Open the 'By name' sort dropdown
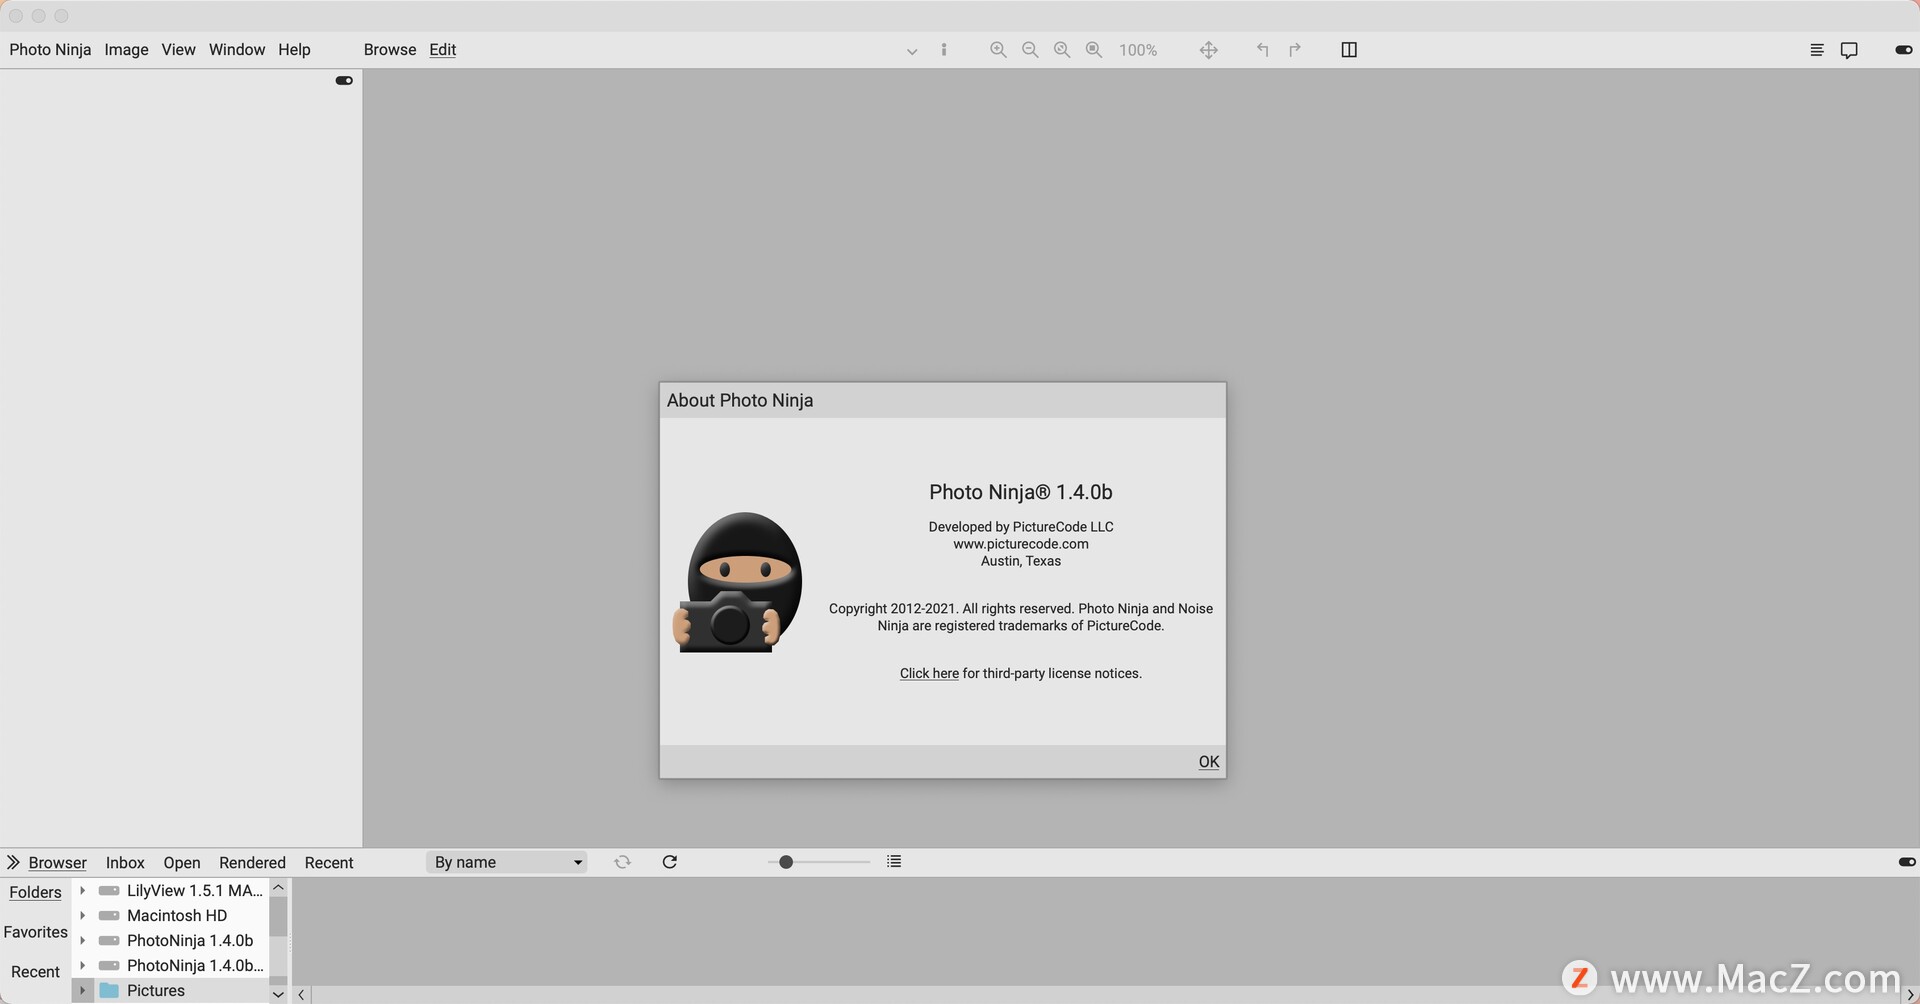 pos(507,862)
